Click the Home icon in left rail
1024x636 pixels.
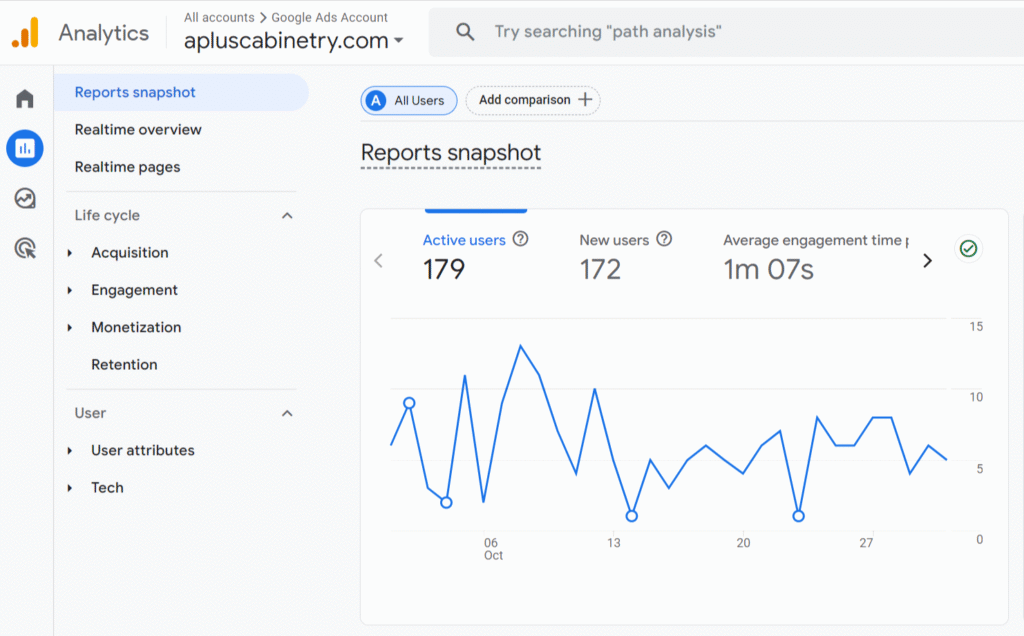coord(25,99)
